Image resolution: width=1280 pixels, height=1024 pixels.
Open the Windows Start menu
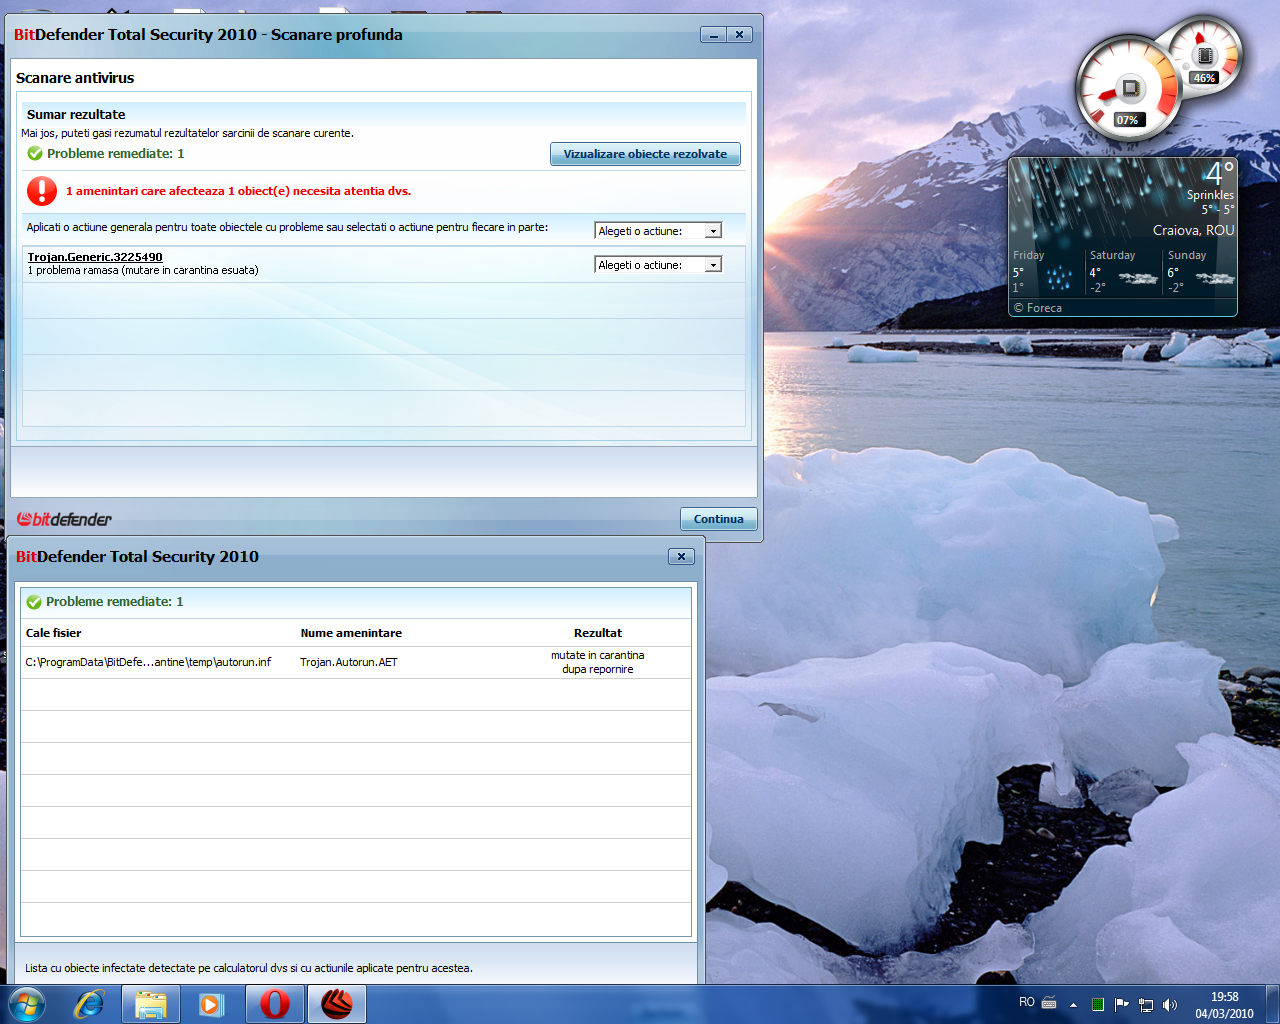point(27,1004)
